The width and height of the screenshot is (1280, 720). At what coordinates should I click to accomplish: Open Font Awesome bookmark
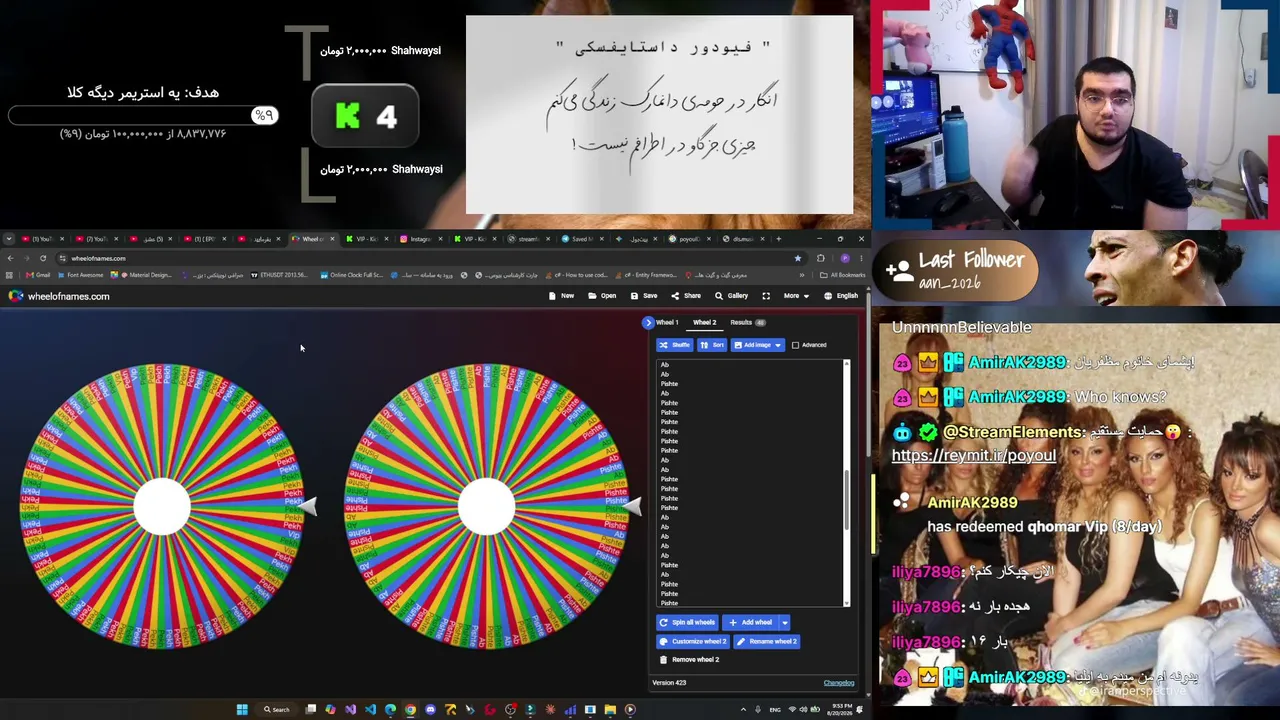tap(81, 275)
